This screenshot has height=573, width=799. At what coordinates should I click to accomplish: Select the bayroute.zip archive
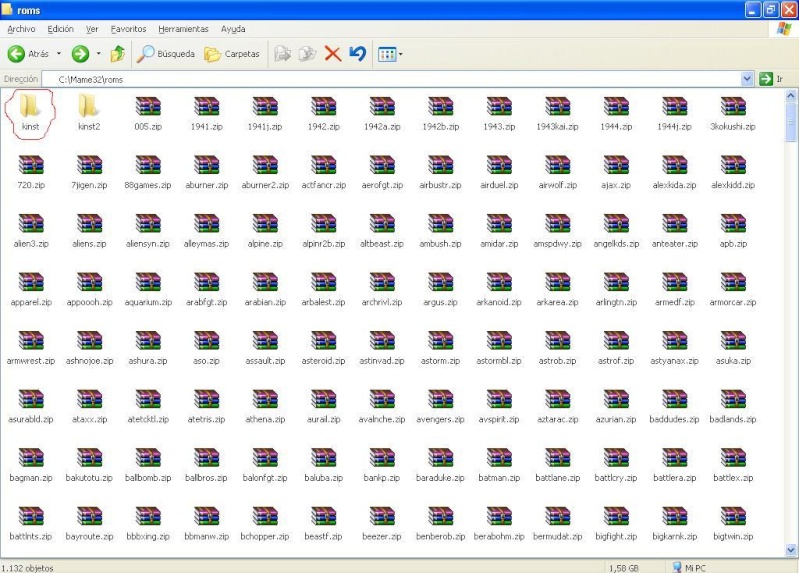[x=89, y=524]
